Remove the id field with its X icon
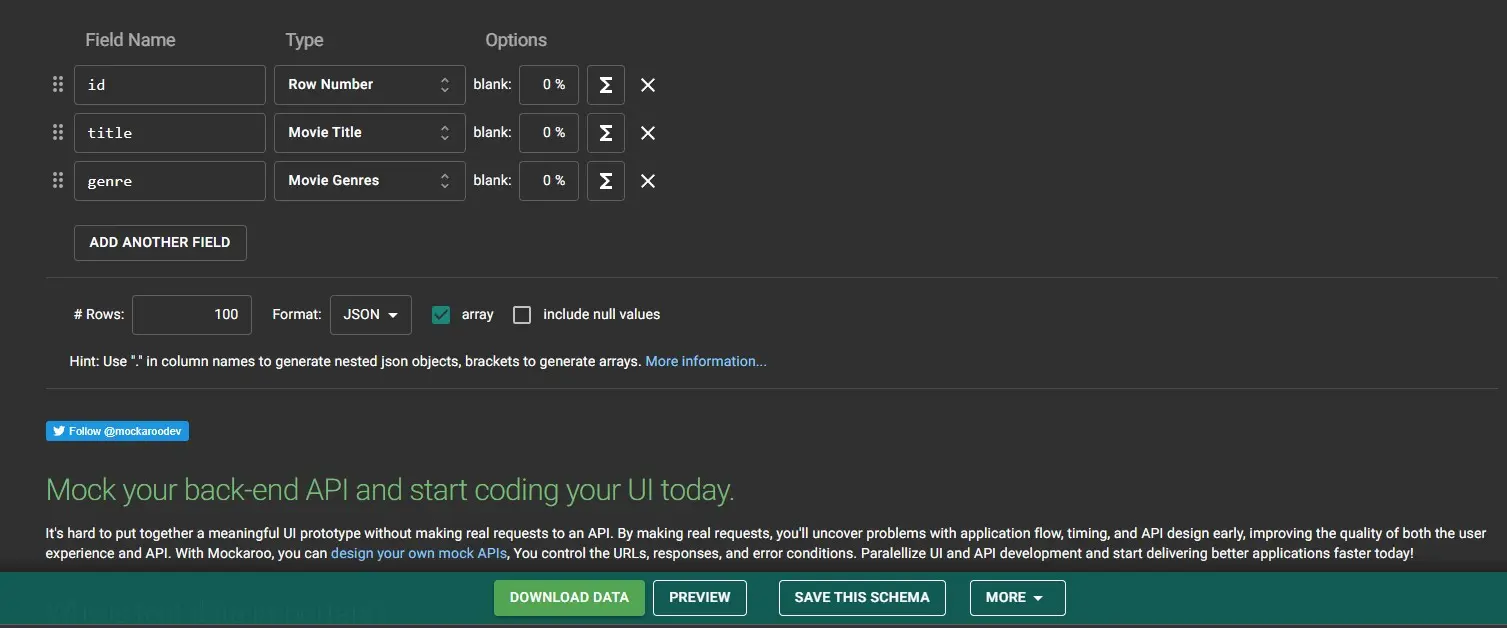This screenshot has width=1507, height=628. [647, 84]
